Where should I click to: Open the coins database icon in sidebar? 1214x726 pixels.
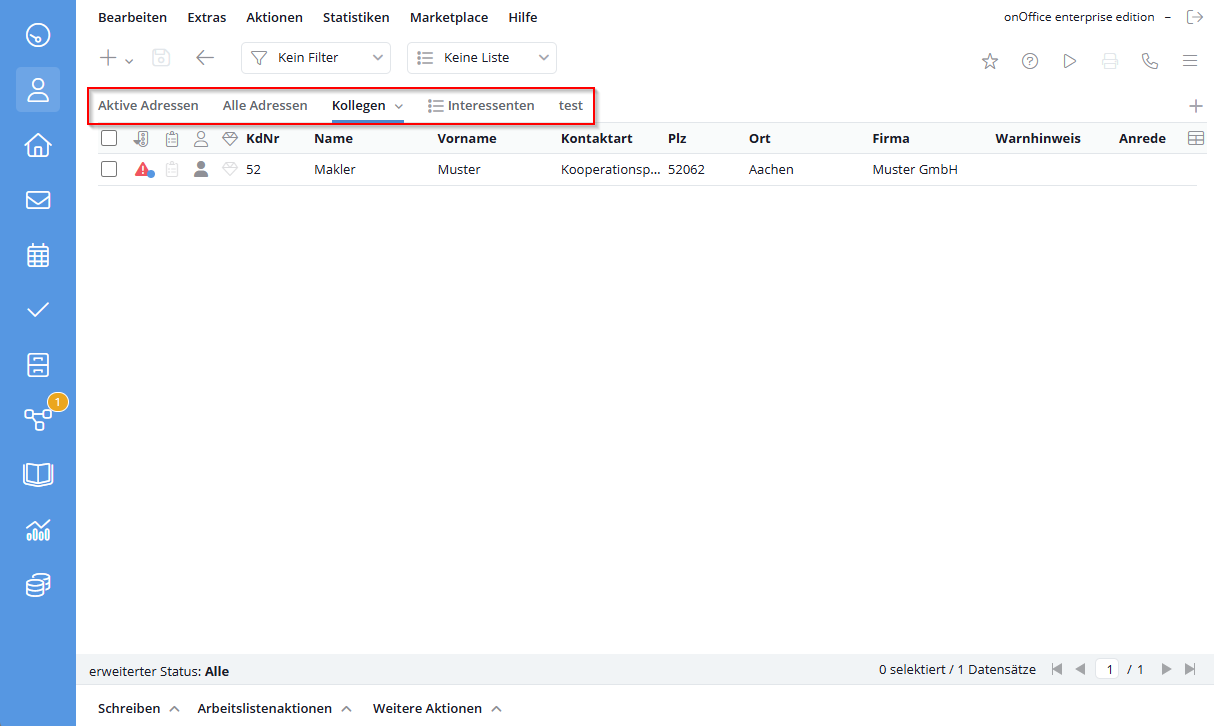(x=38, y=584)
